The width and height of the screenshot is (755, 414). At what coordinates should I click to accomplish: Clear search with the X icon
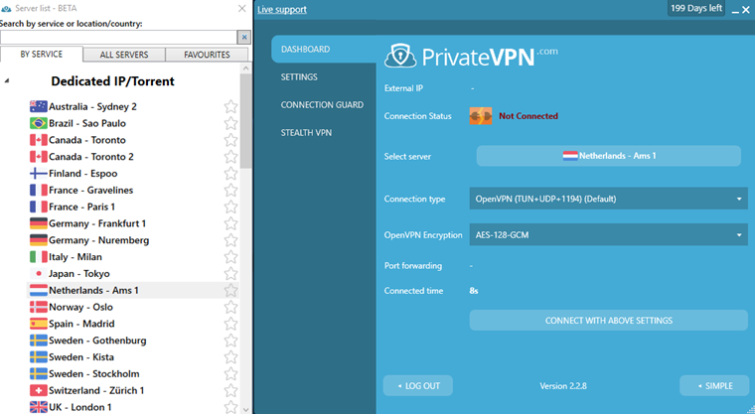[244, 37]
